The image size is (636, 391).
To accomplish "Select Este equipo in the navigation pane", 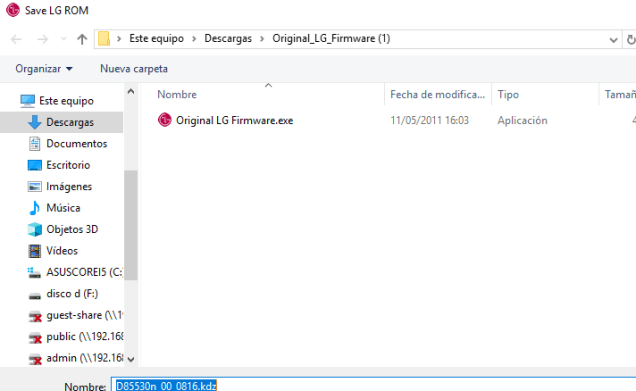I will point(67,101).
